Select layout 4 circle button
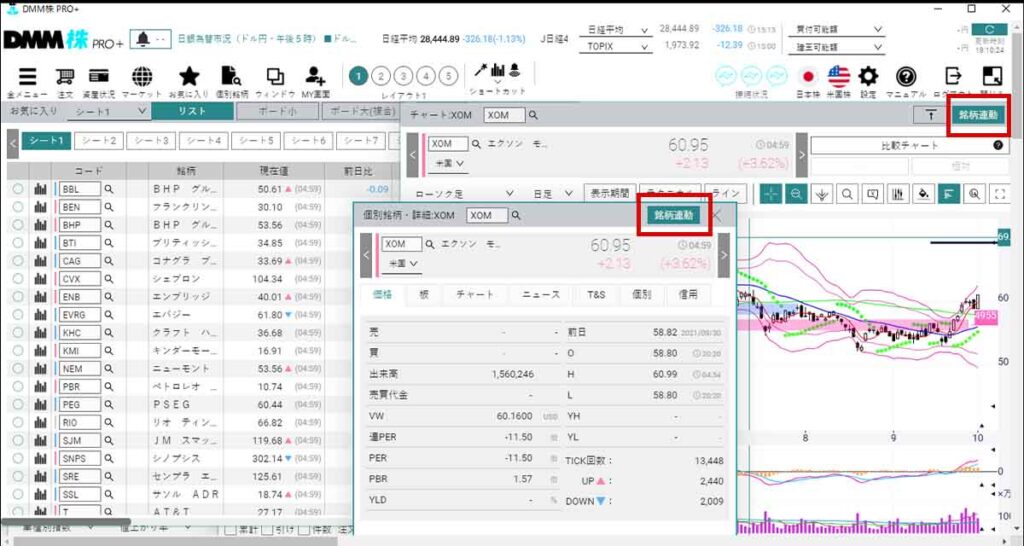 click(x=426, y=76)
